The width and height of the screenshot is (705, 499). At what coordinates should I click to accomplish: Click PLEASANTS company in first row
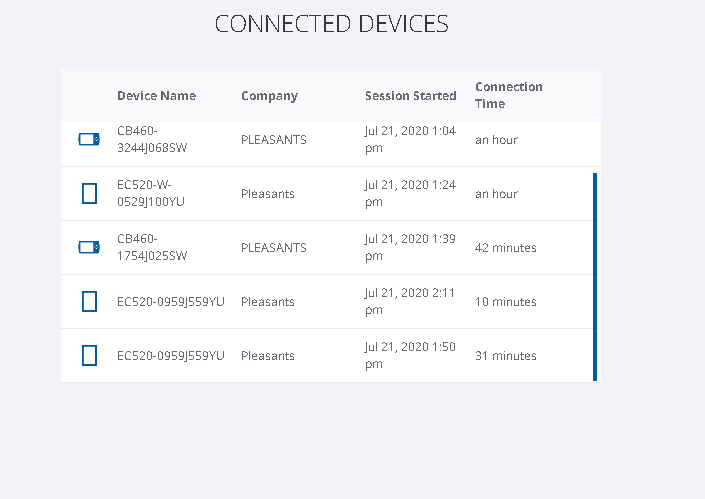pyautogui.click(x=274, y=139)
